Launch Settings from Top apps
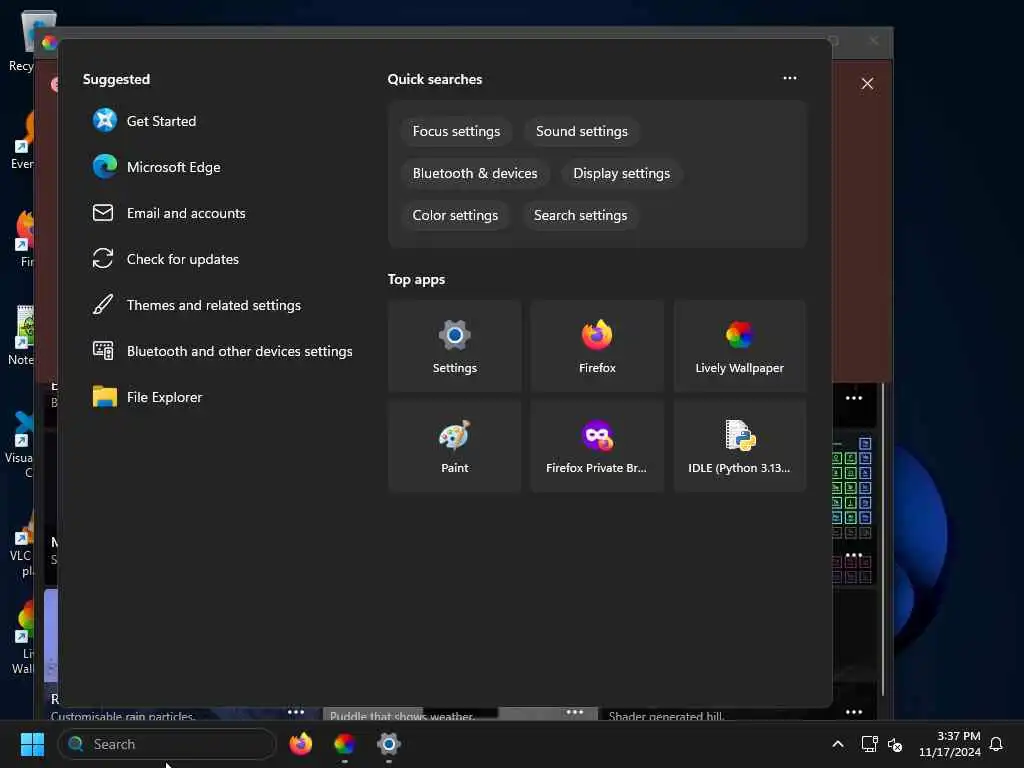Screen dimensions: 1024x768 [455, 346]
